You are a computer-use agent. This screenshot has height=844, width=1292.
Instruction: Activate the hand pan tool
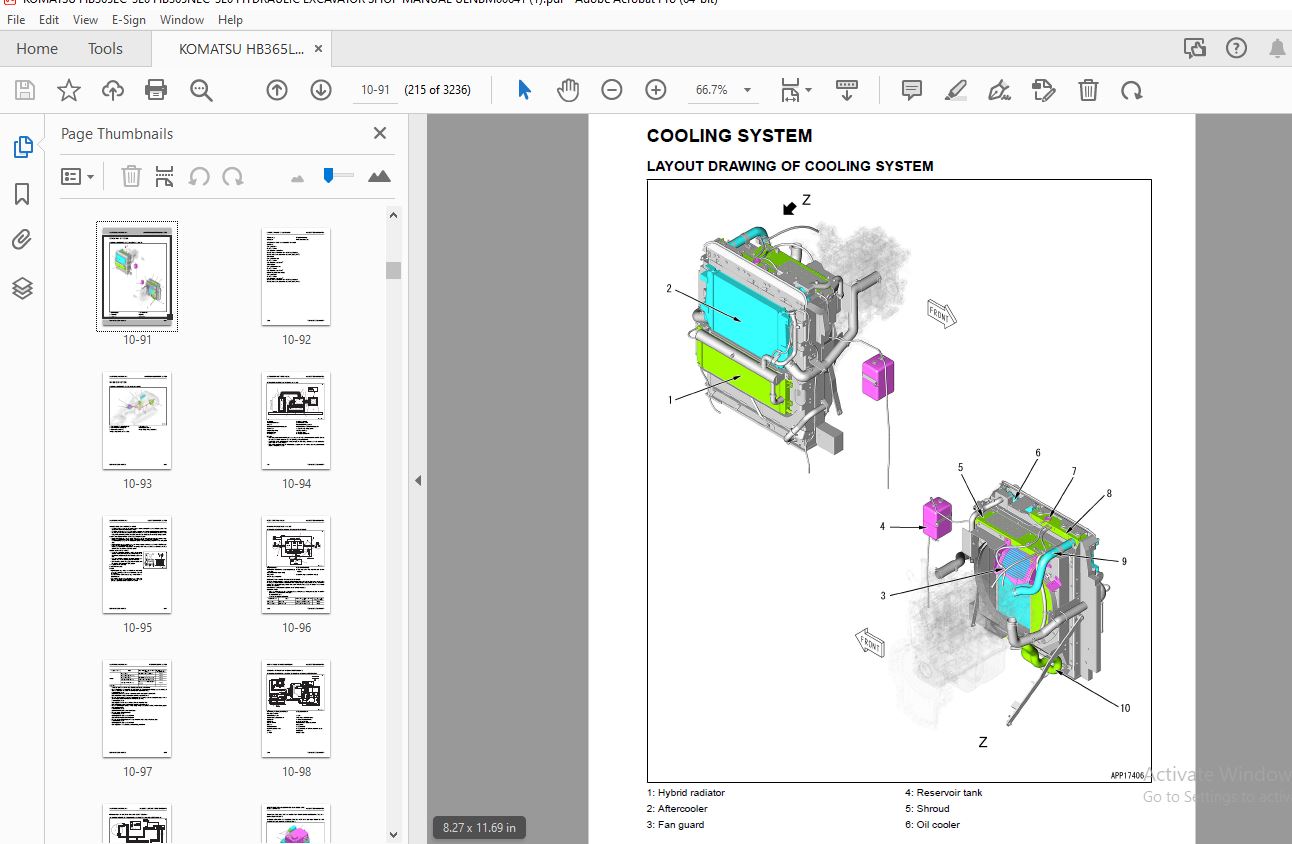(x=568, y=90)
